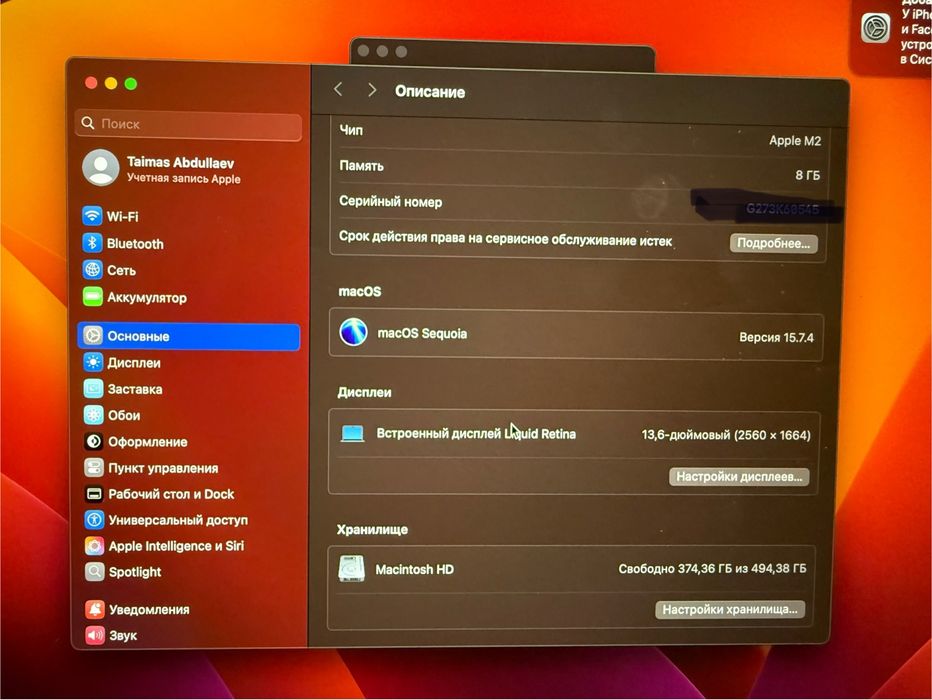
Task: Click the Хранилище section heading
Action: (372, 529)
